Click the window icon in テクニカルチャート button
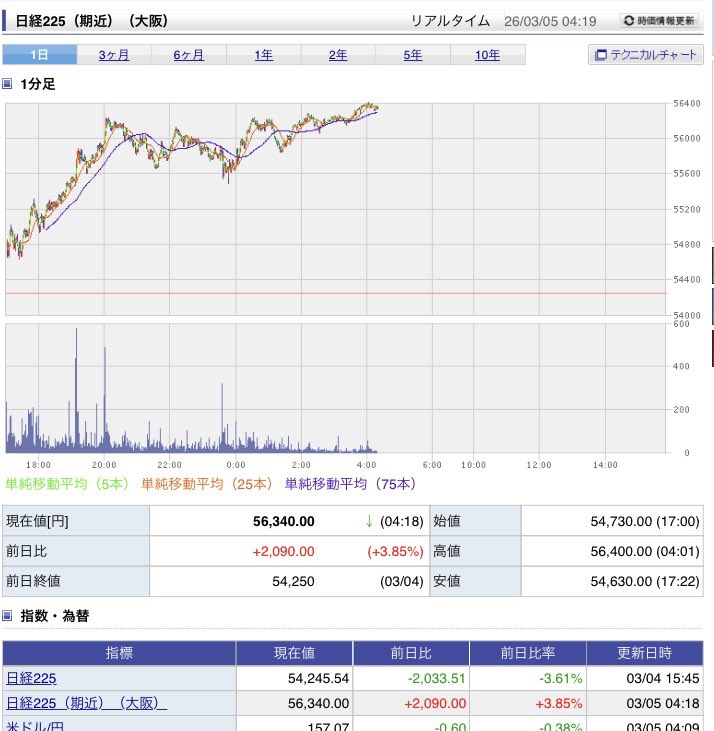The image size is (714, 731). (601, 55)
